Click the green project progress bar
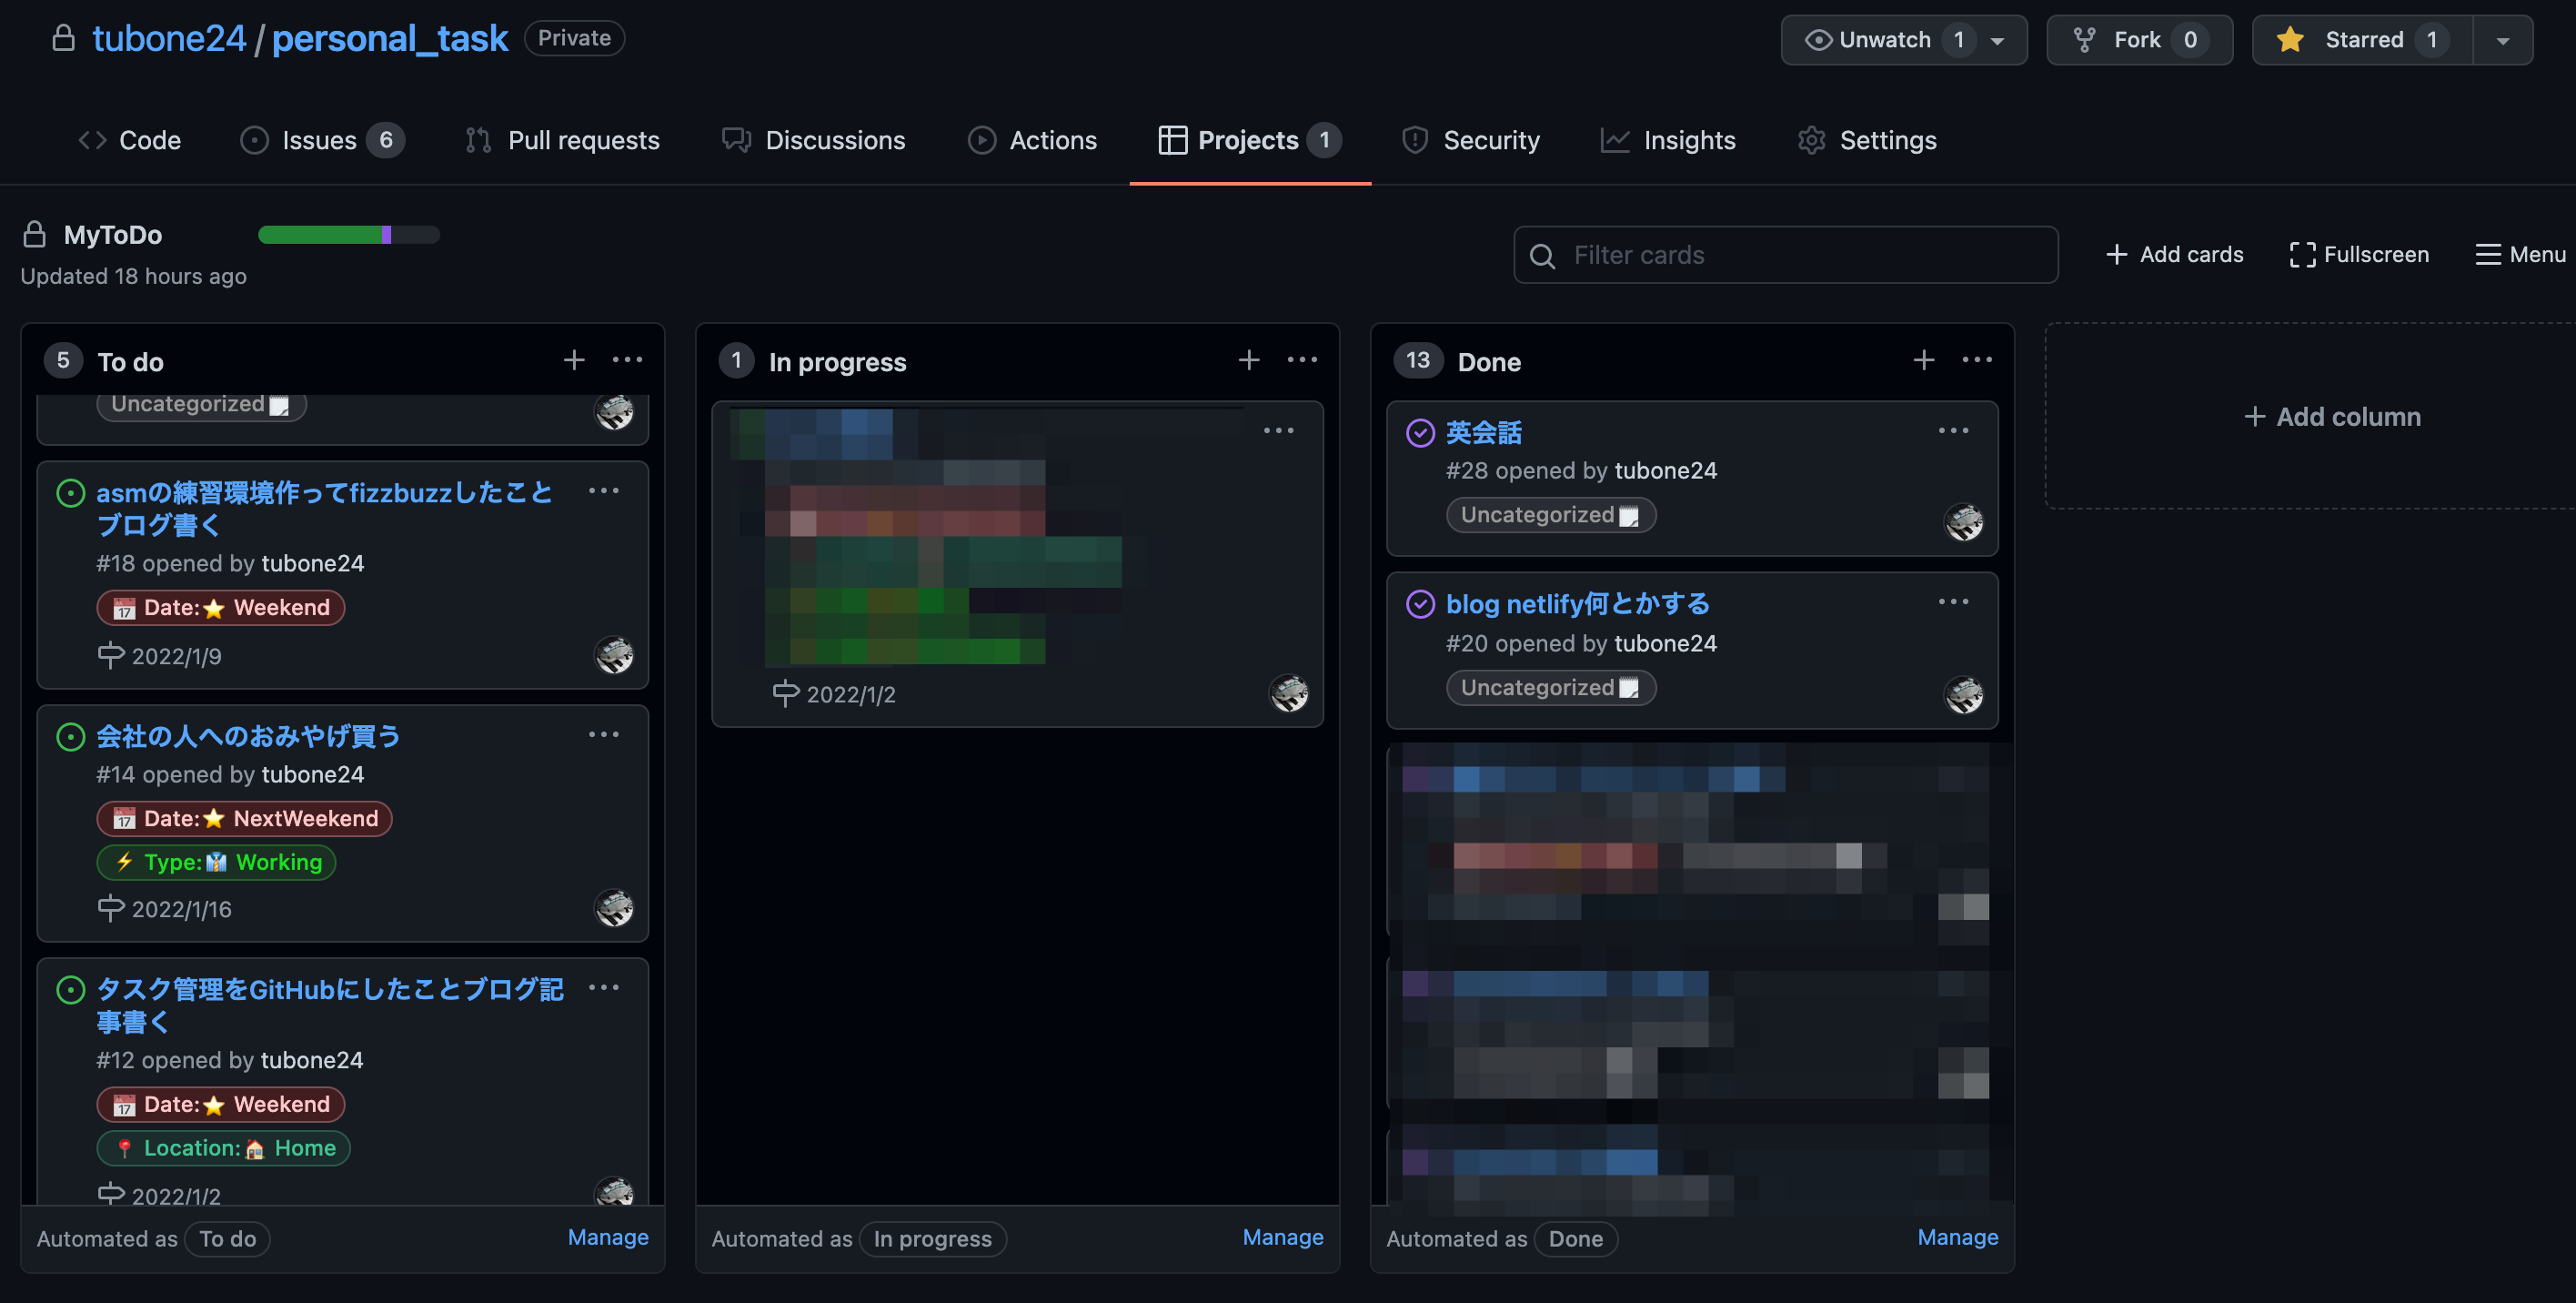The height and width of the screenshot is (1303, 2576). [x=320, y=234]
